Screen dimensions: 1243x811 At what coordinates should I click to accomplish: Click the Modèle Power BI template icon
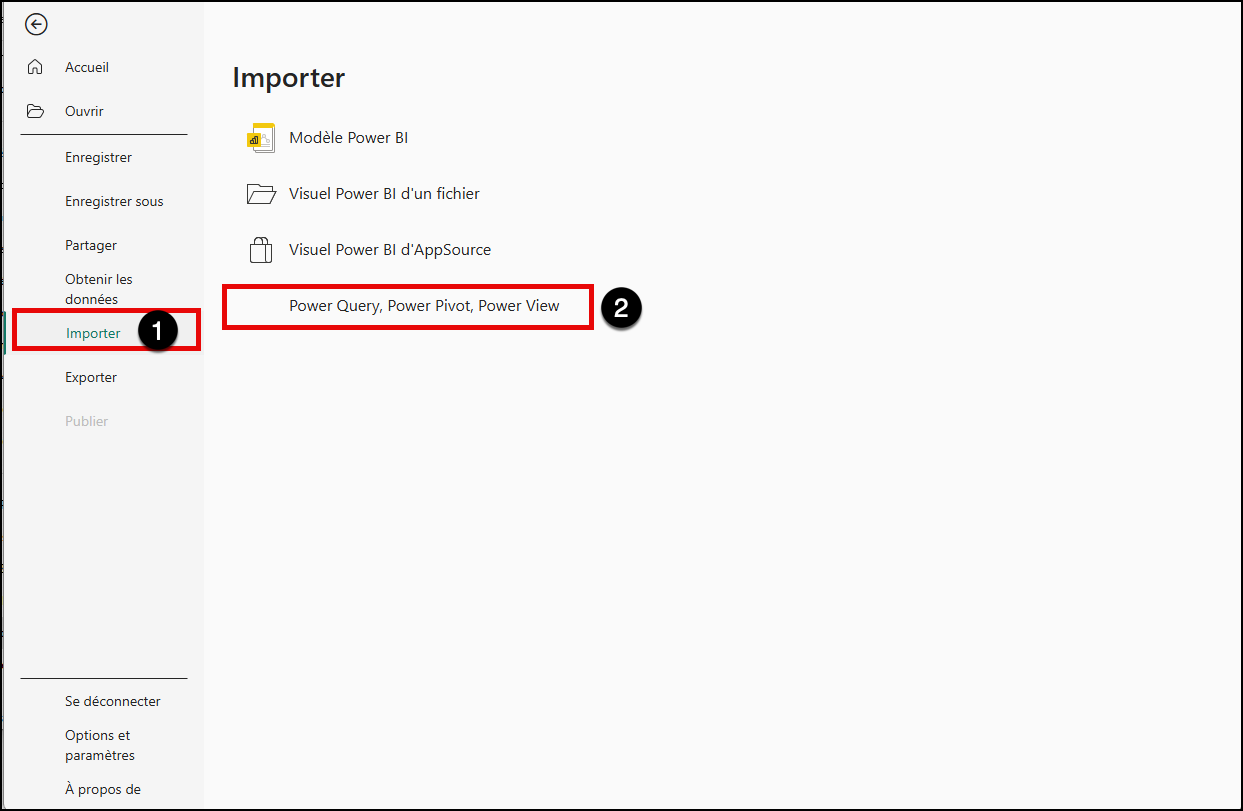click(x=260, y=138)
